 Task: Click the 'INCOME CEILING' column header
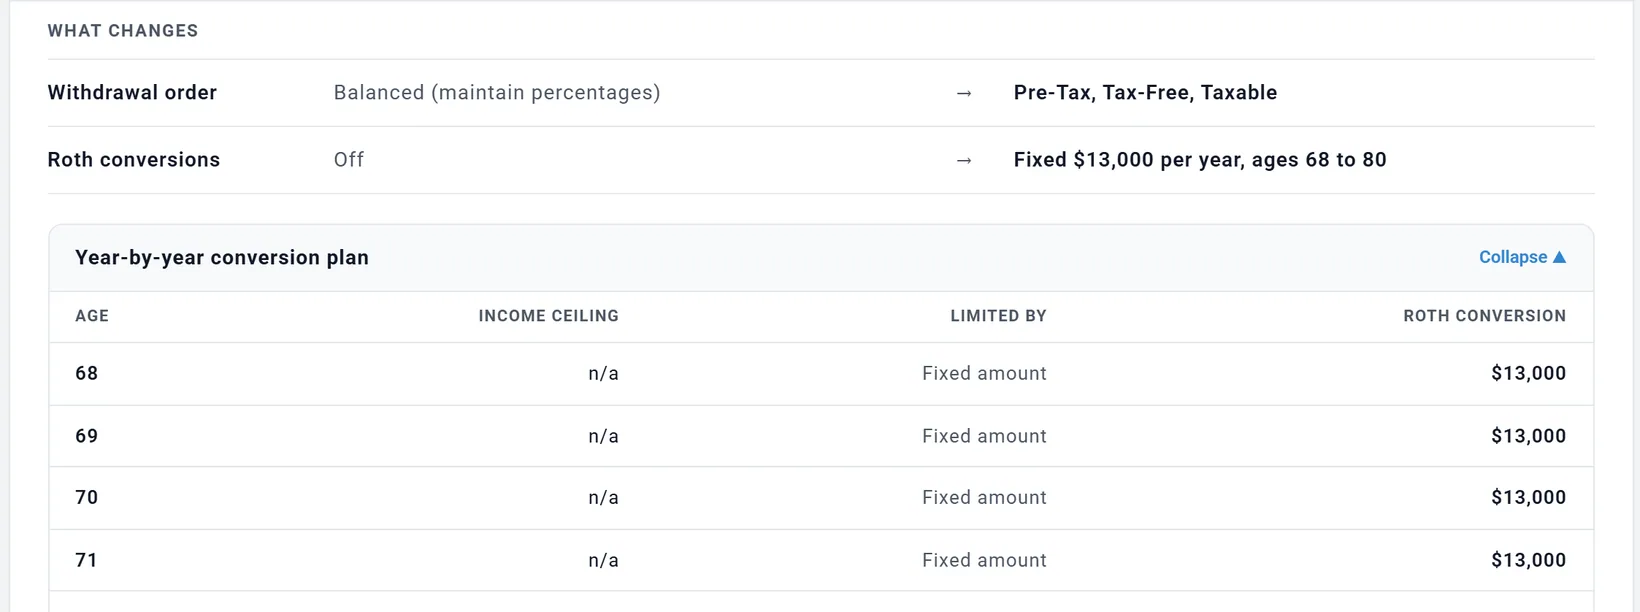[x=549, y=316]
